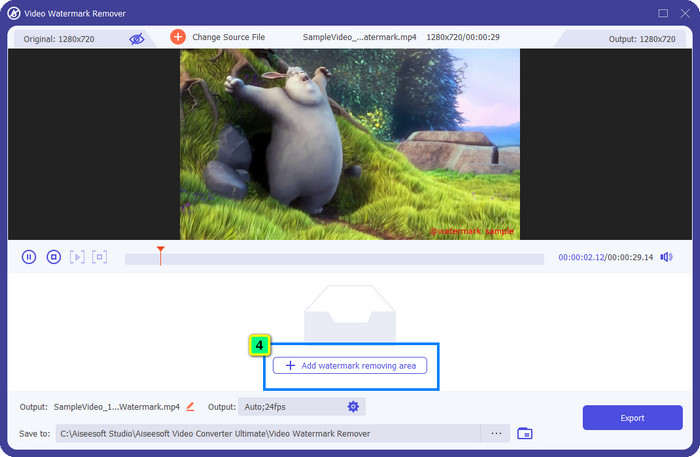Click the red playhead marker

pyautogui.click(x=160, y=250)
